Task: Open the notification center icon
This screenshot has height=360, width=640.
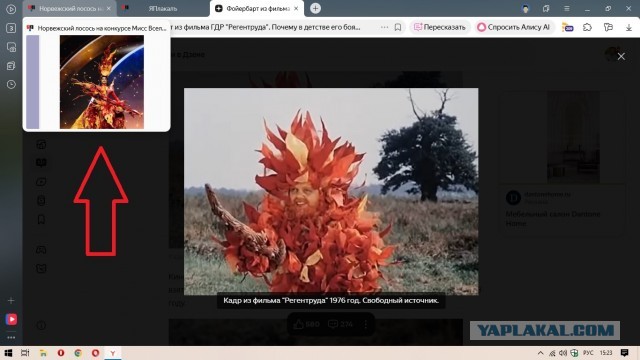Action: click(x=624, y=353)
